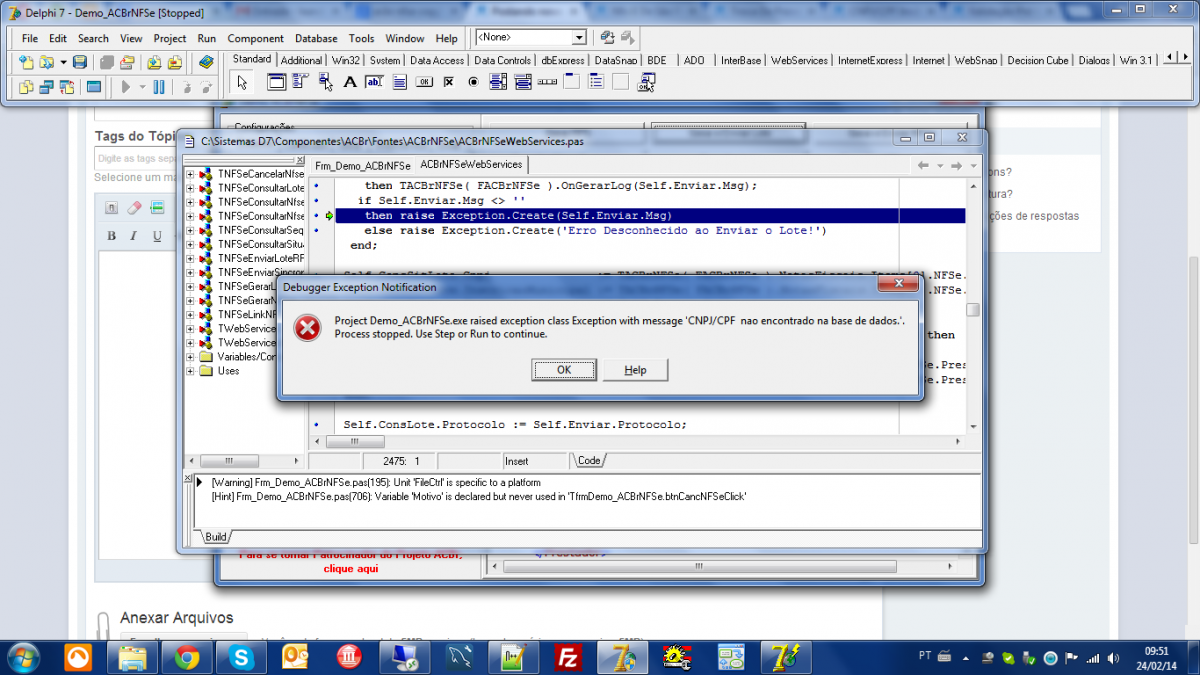1200x675 pixels.
Task: Click Google Chrome in the taskbar
Action: click(x=186, y=657)
